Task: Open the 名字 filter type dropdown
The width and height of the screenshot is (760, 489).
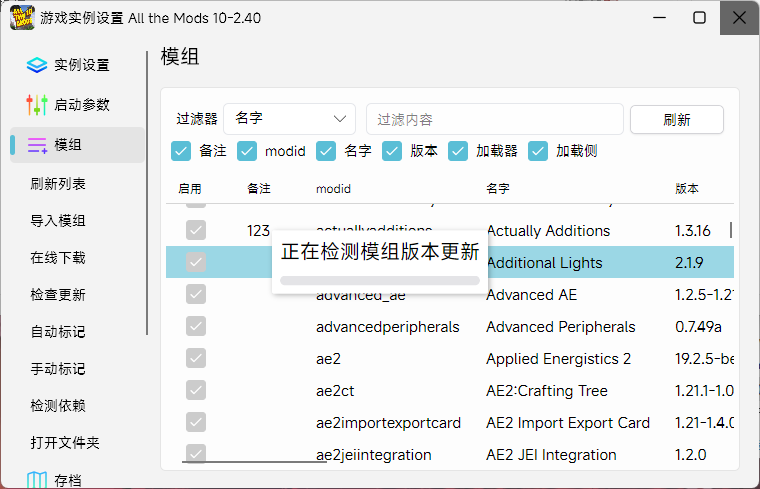Action: coord(290,119)
